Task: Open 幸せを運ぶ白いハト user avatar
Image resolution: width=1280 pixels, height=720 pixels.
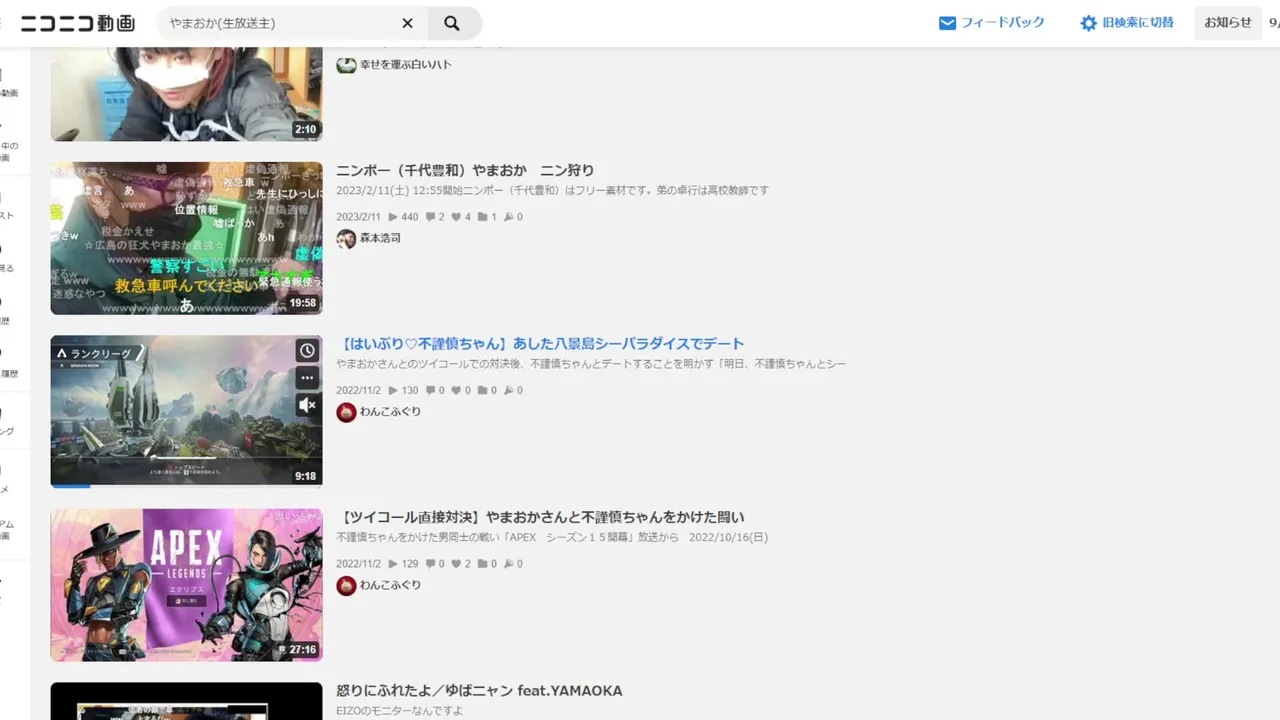Action: pos(346,64)
